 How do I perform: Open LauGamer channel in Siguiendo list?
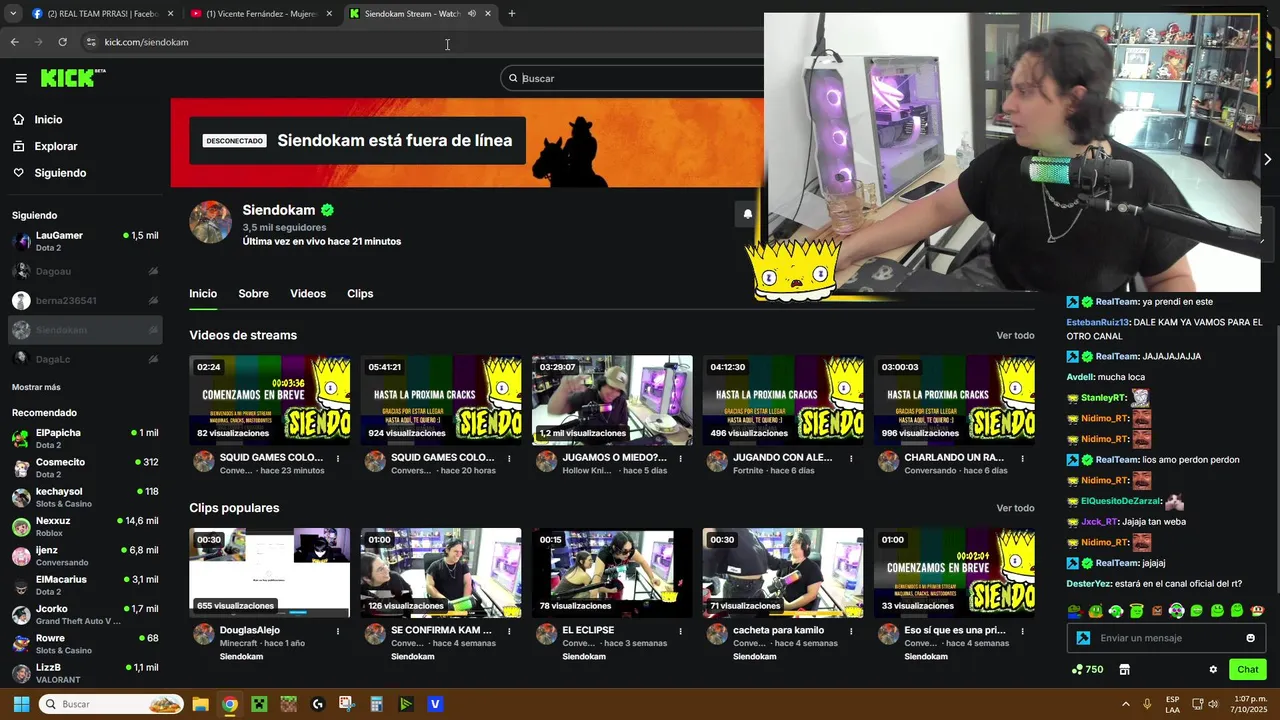click(x=85, y=241)
